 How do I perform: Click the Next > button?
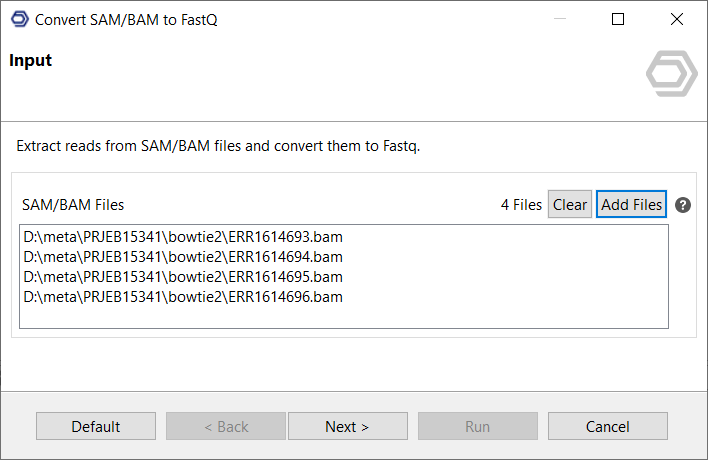[x=347, y=427]
